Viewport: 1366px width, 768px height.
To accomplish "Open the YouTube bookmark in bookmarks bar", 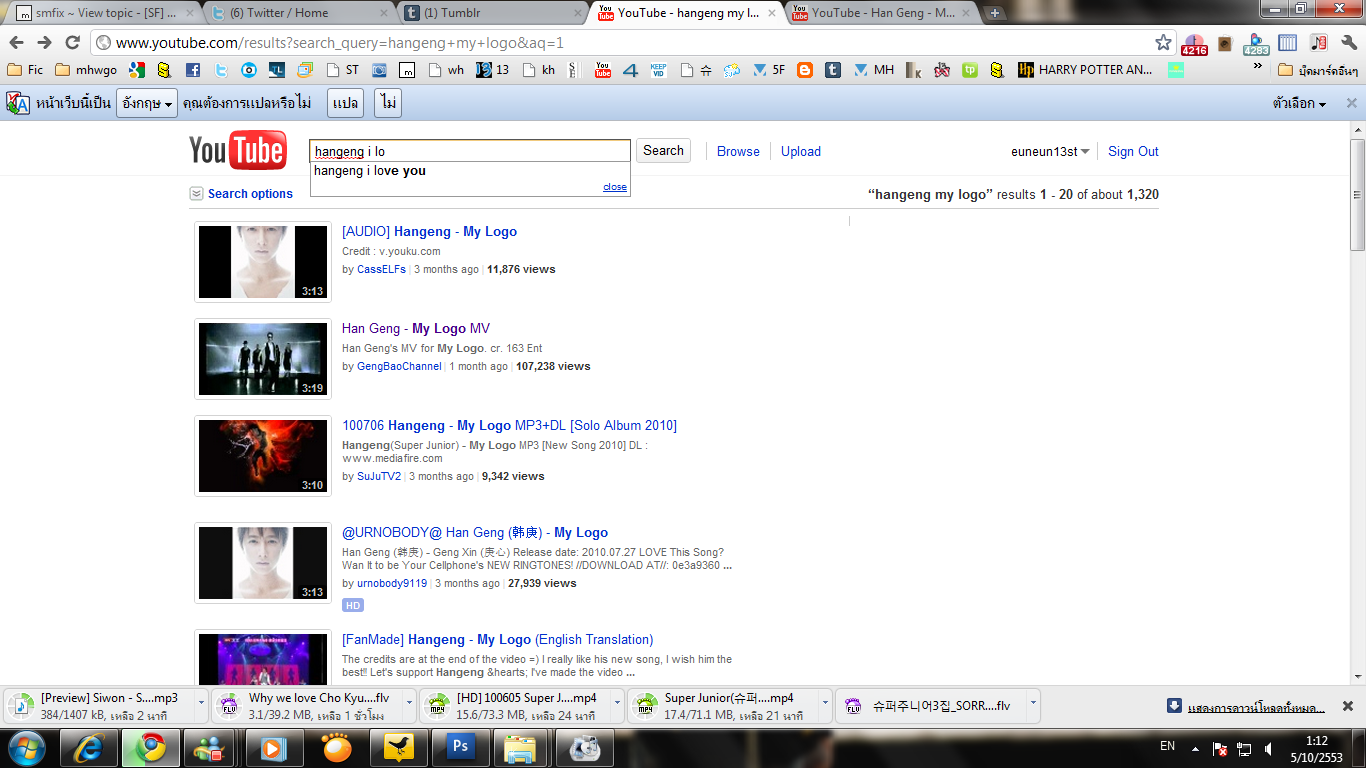I will 602,70.
